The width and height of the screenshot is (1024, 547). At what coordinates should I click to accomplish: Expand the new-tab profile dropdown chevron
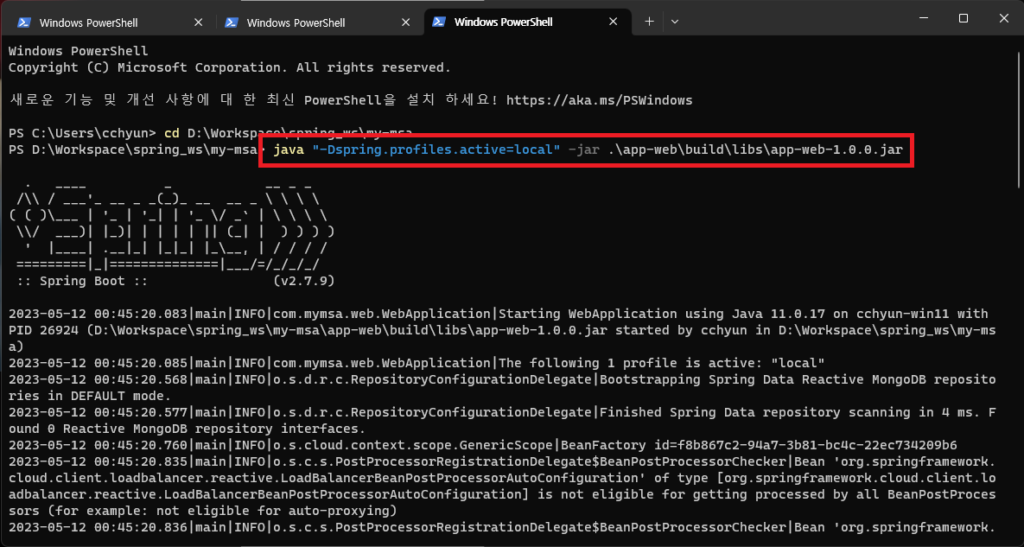point(675,22)
